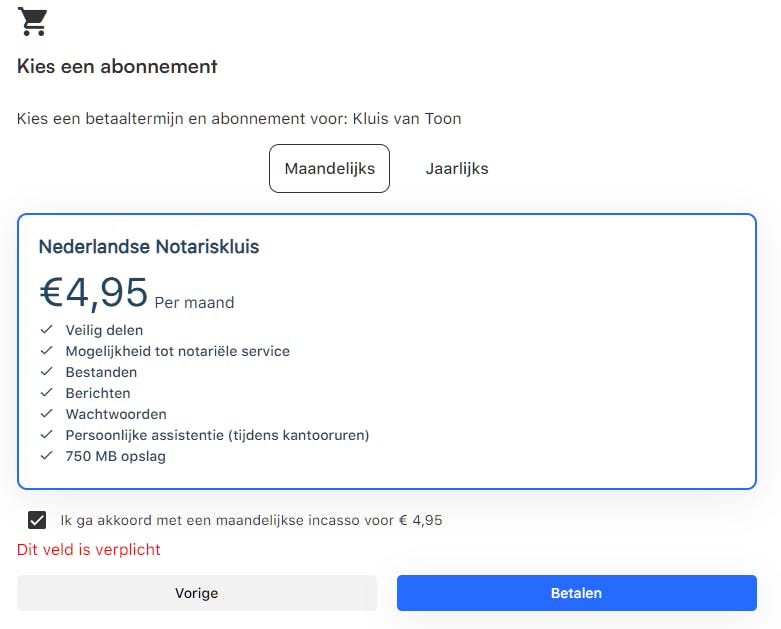Click the €4,95 price amount
This screenshot has height=629, width=781.
pyautogui.click(x=94, y=292)
